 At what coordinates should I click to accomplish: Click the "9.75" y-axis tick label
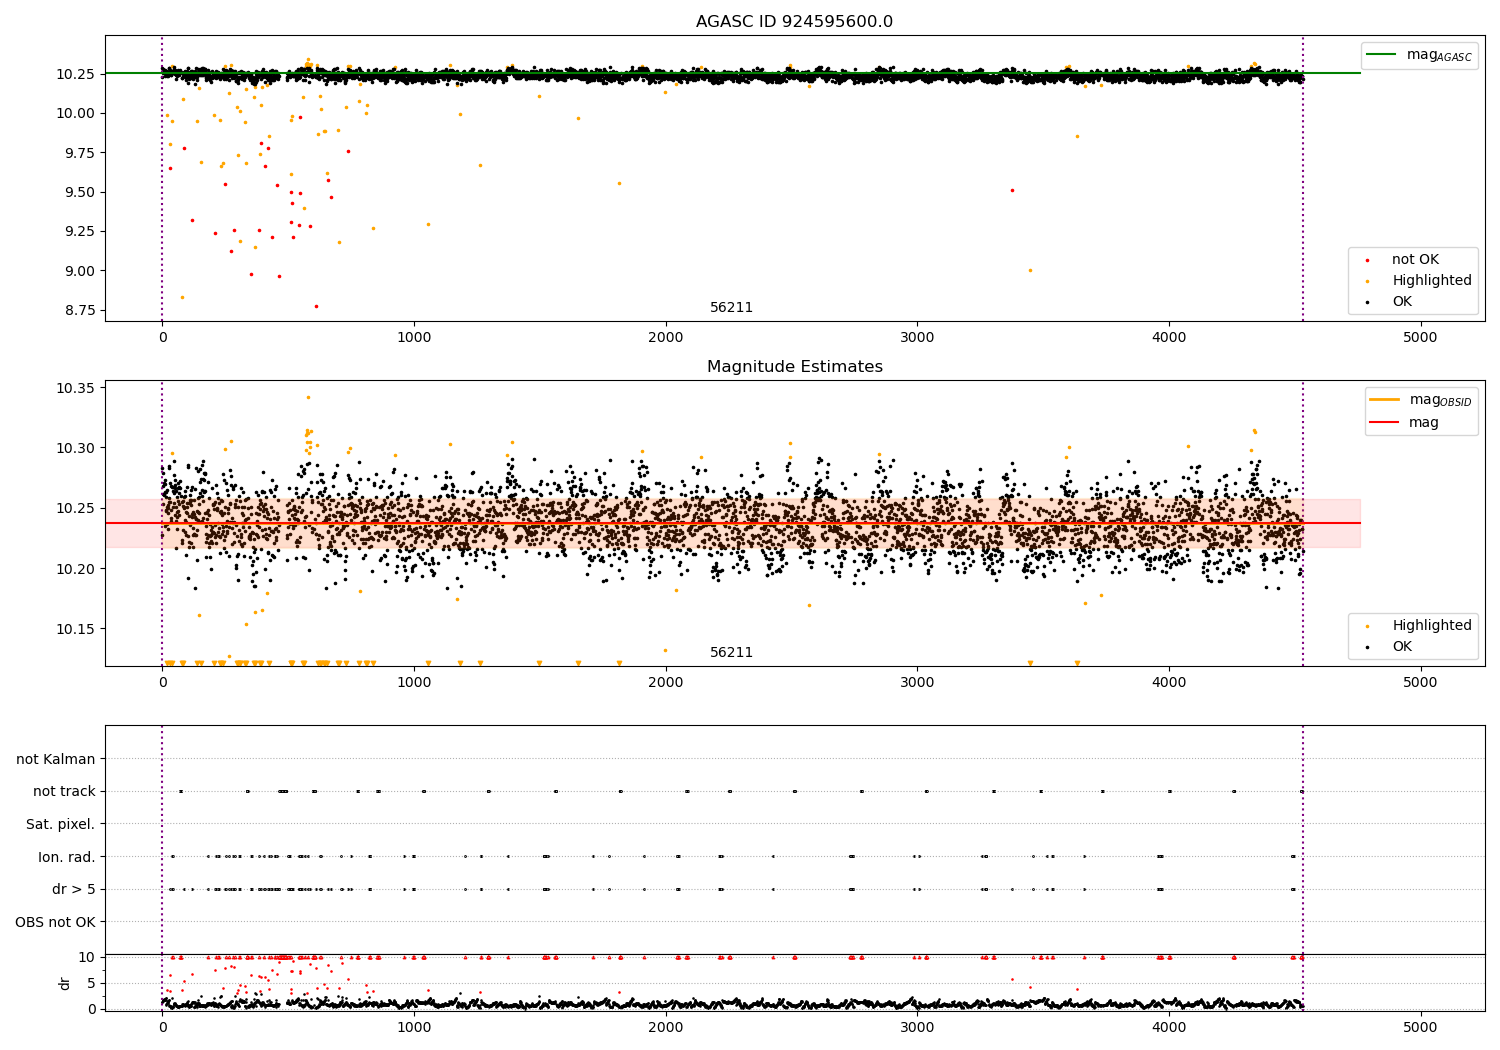[80, 153]
